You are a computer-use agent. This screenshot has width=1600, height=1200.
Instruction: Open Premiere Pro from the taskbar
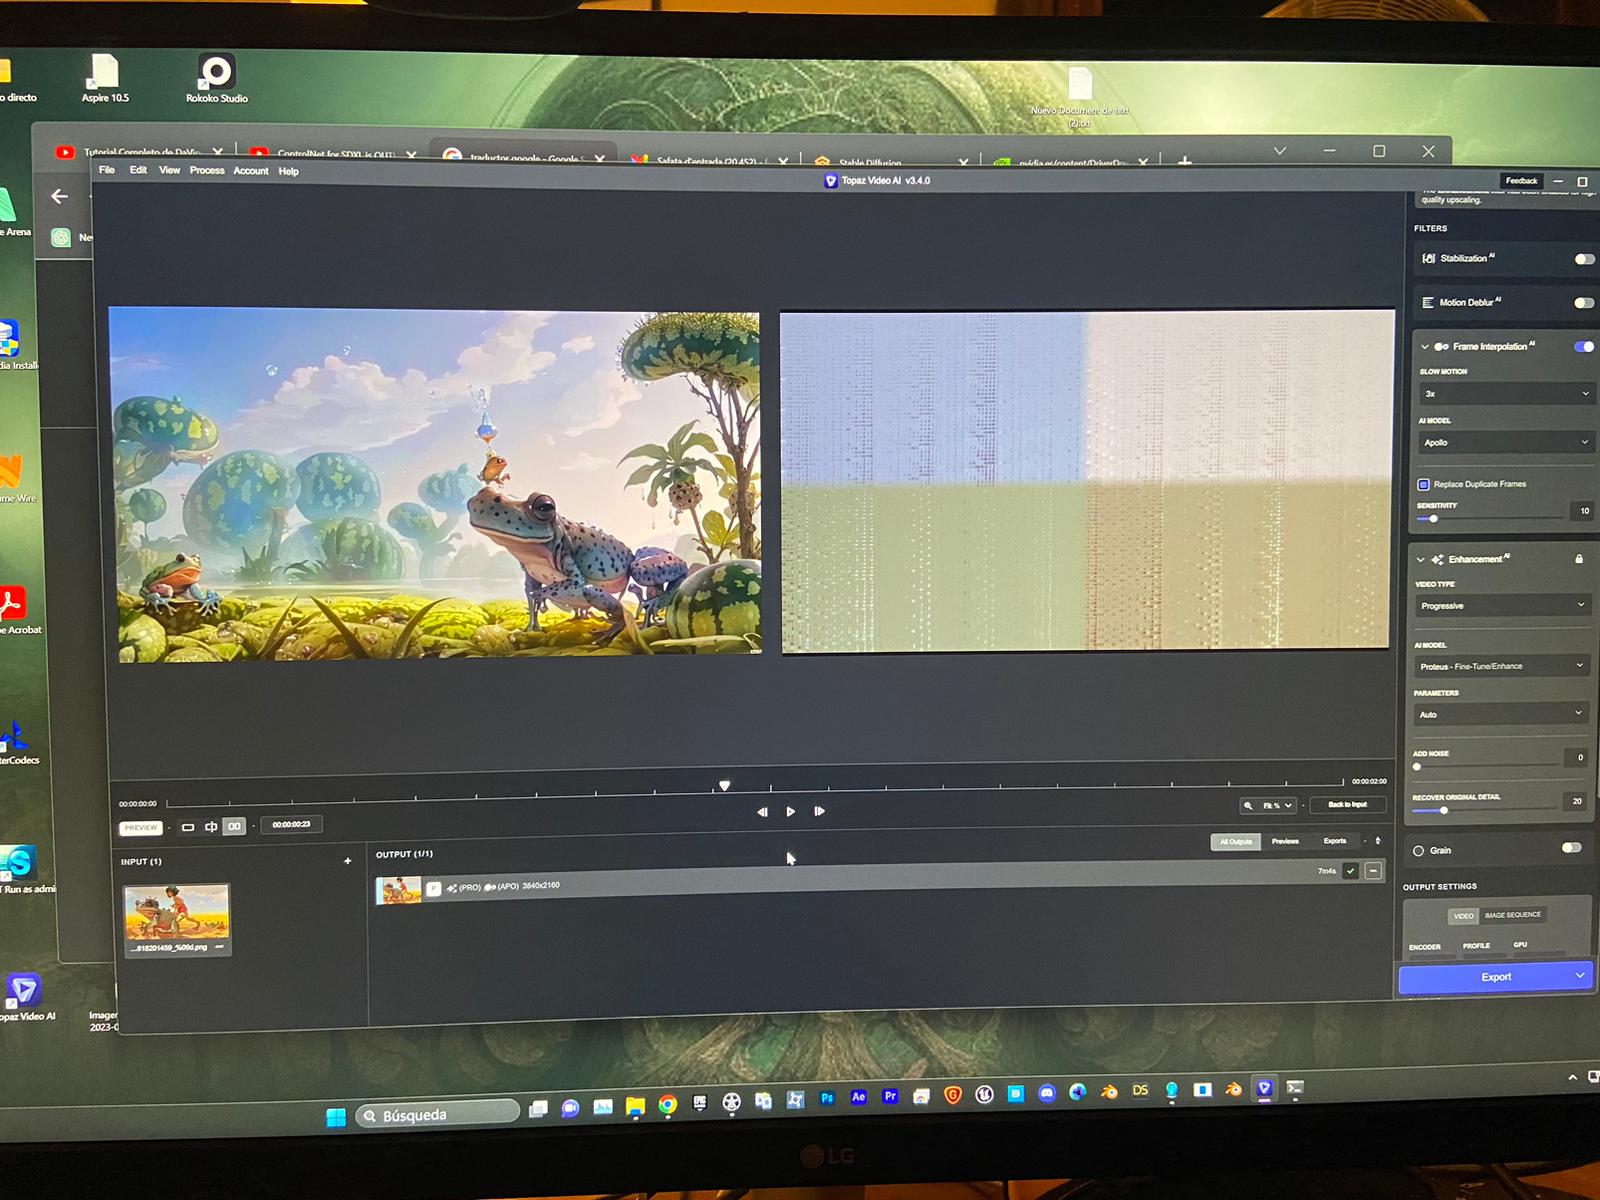[x=890, y=1096]
